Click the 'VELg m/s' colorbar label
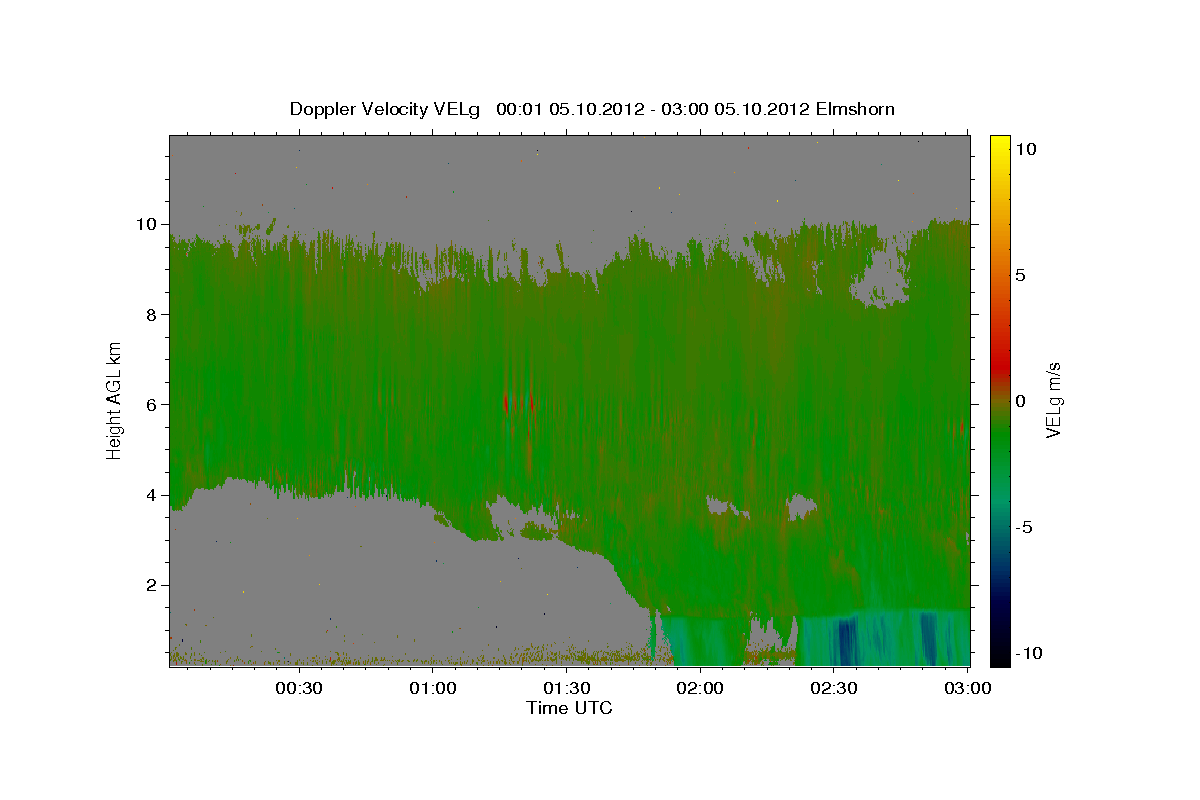 coord(1053,400)
